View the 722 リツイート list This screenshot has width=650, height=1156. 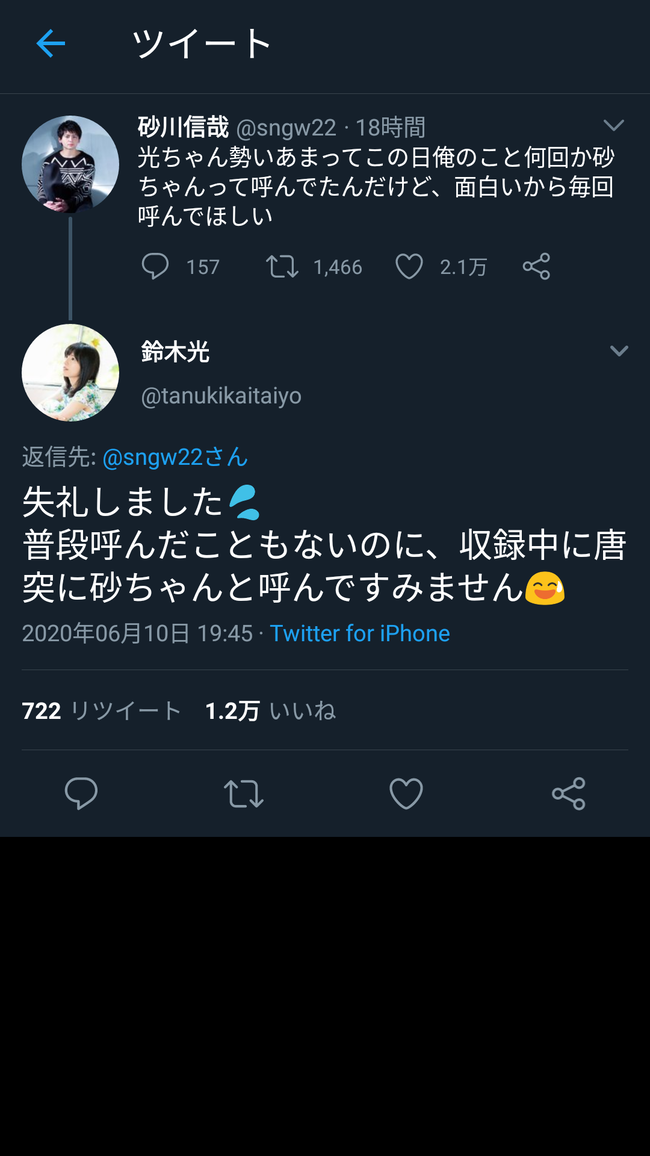coord(102,711)
